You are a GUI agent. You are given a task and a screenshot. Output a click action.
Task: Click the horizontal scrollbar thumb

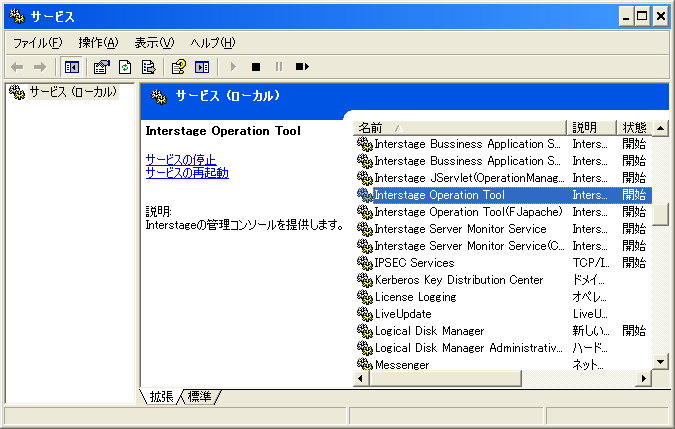(445, 378)
